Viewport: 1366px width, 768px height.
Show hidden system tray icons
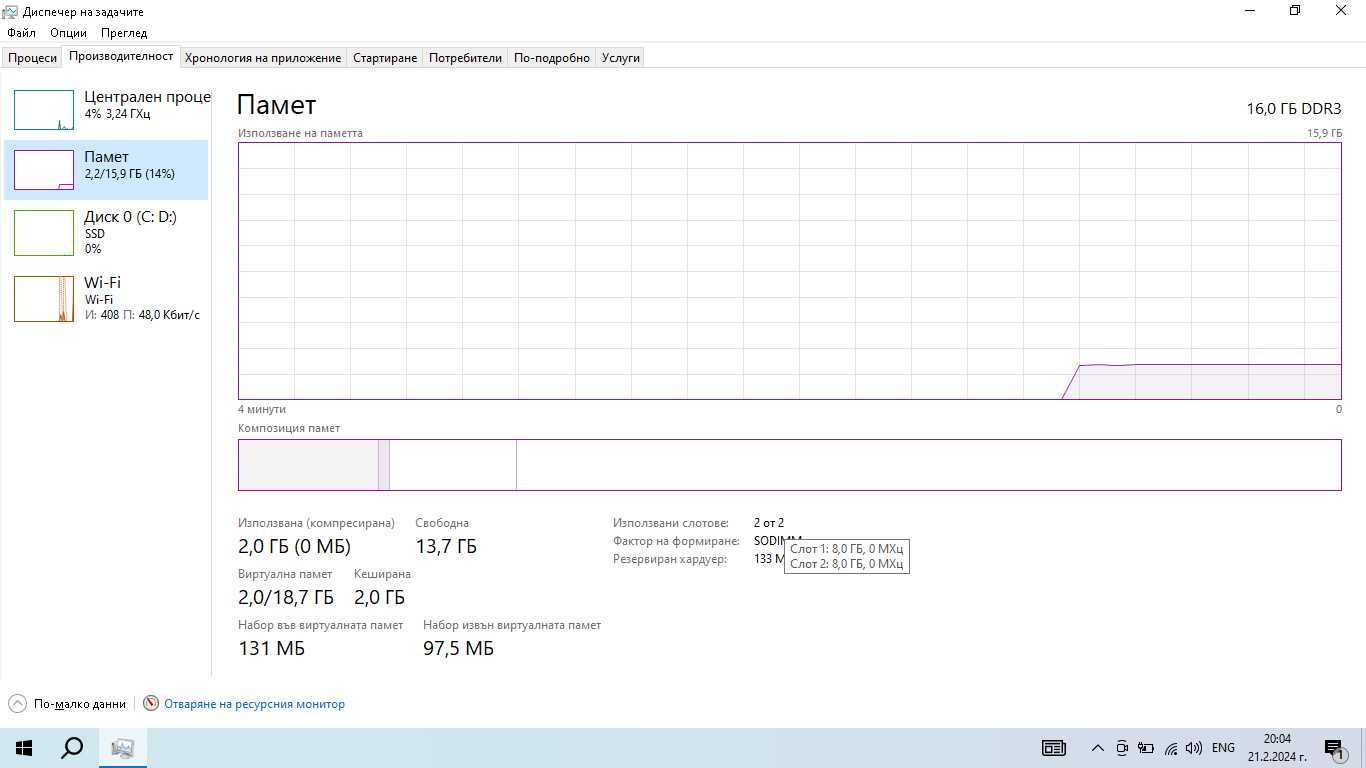point(1097,748)
